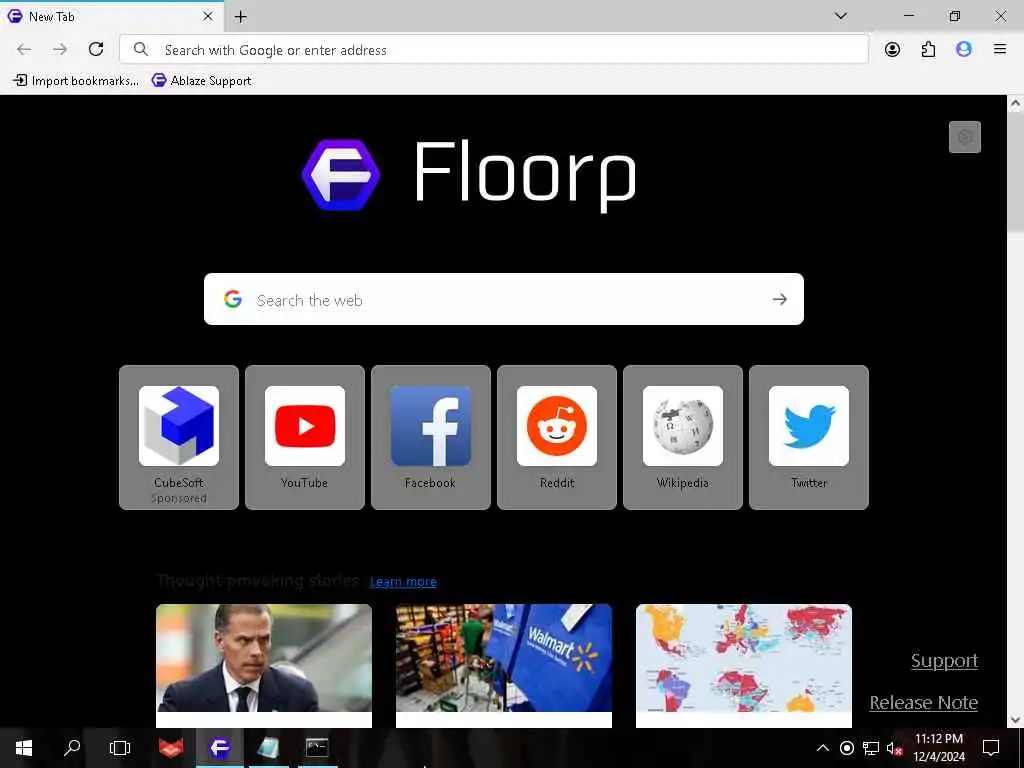The width and height of the screenshot is (1024, 768).
Task: Open the Facebook shortcut tile
Action: point(431,437)
